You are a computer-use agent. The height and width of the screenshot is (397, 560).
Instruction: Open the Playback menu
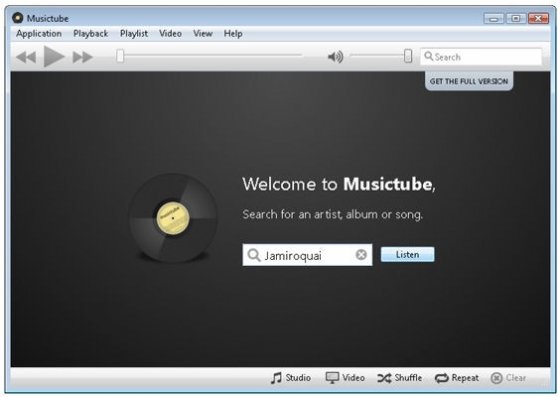[x=90, y=34]
